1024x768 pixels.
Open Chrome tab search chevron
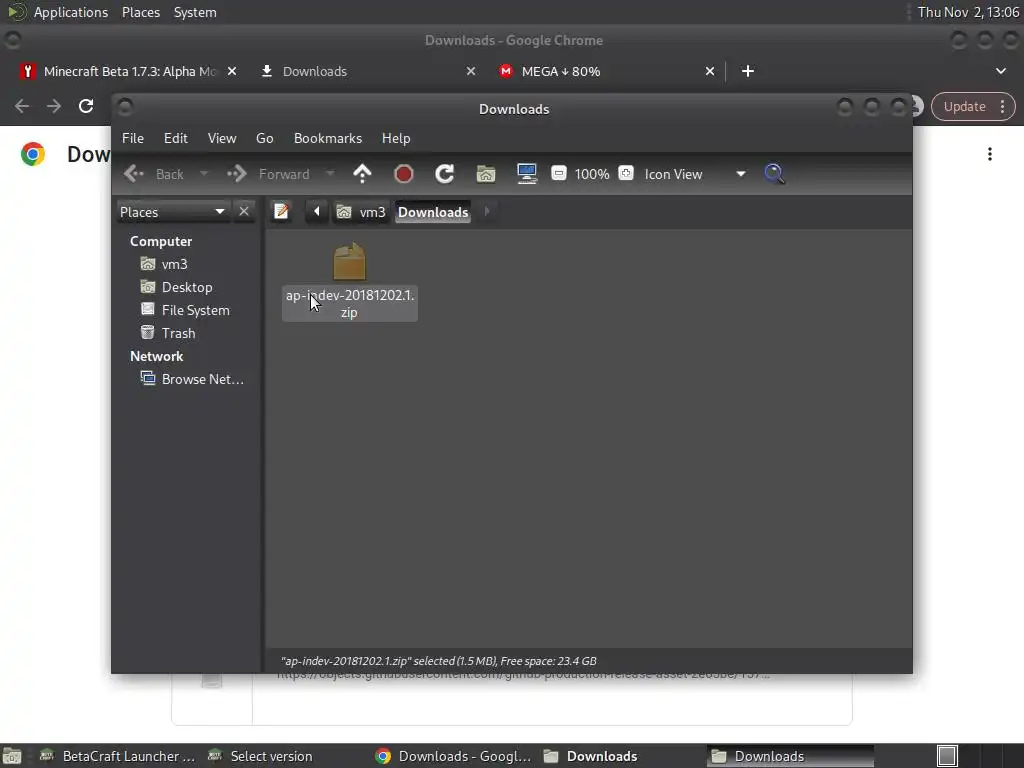(x=1000, y=71)
